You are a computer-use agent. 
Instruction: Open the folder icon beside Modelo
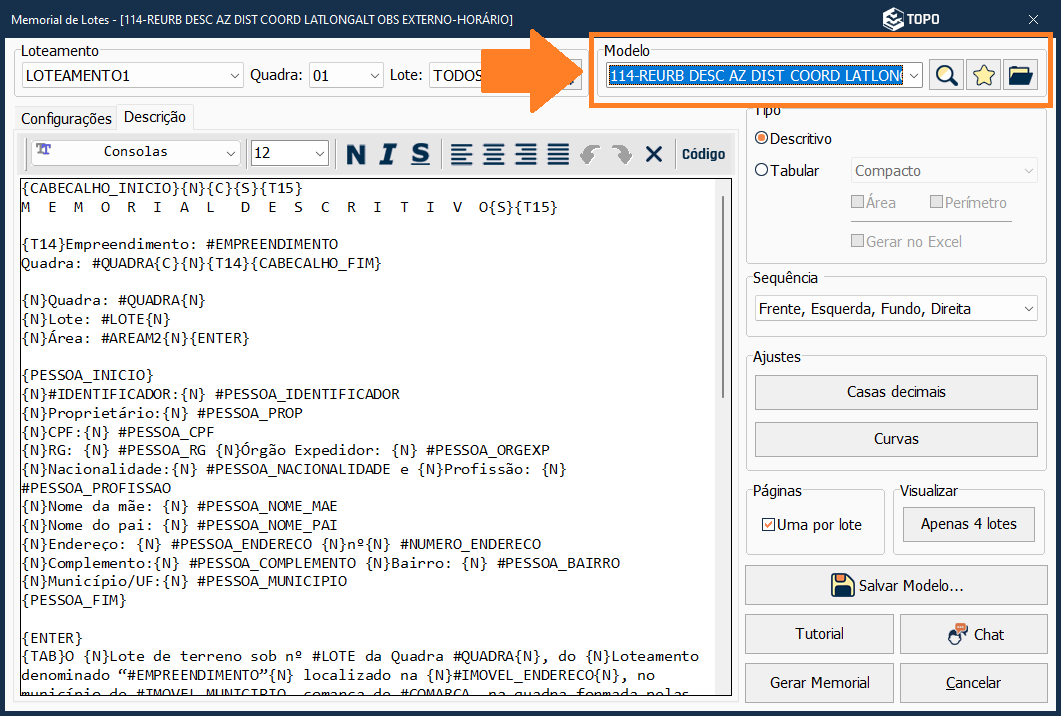(1020, 75)
